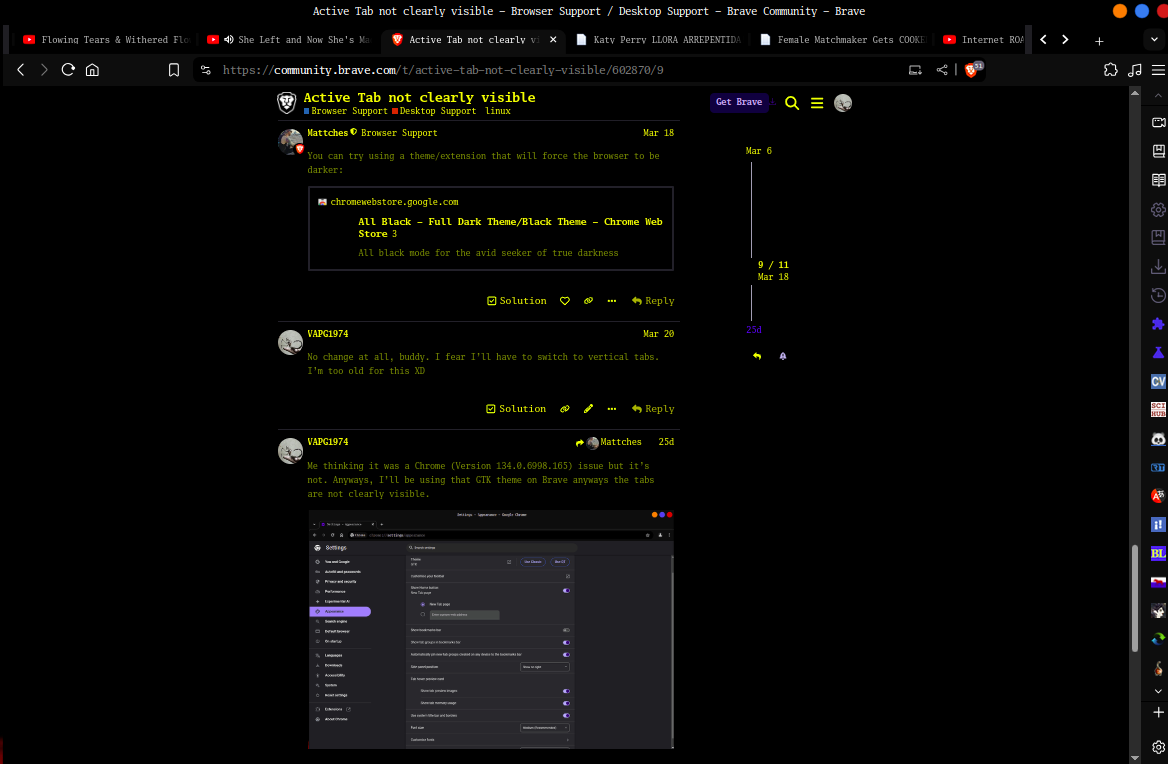
Task: Open site settings icon in address bar
Action: pyautogui.click(x=206, y=70)
